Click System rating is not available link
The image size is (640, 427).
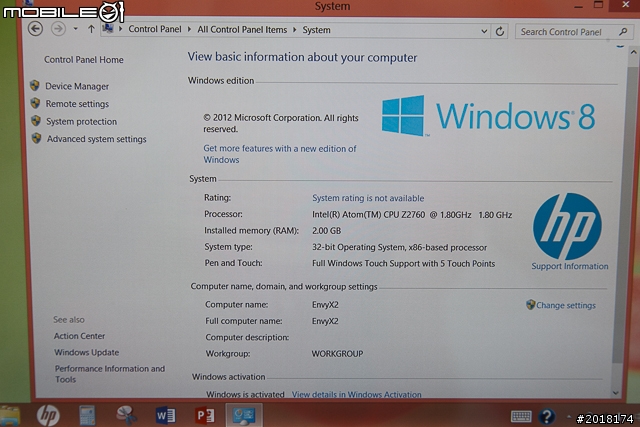coord(368,198)
